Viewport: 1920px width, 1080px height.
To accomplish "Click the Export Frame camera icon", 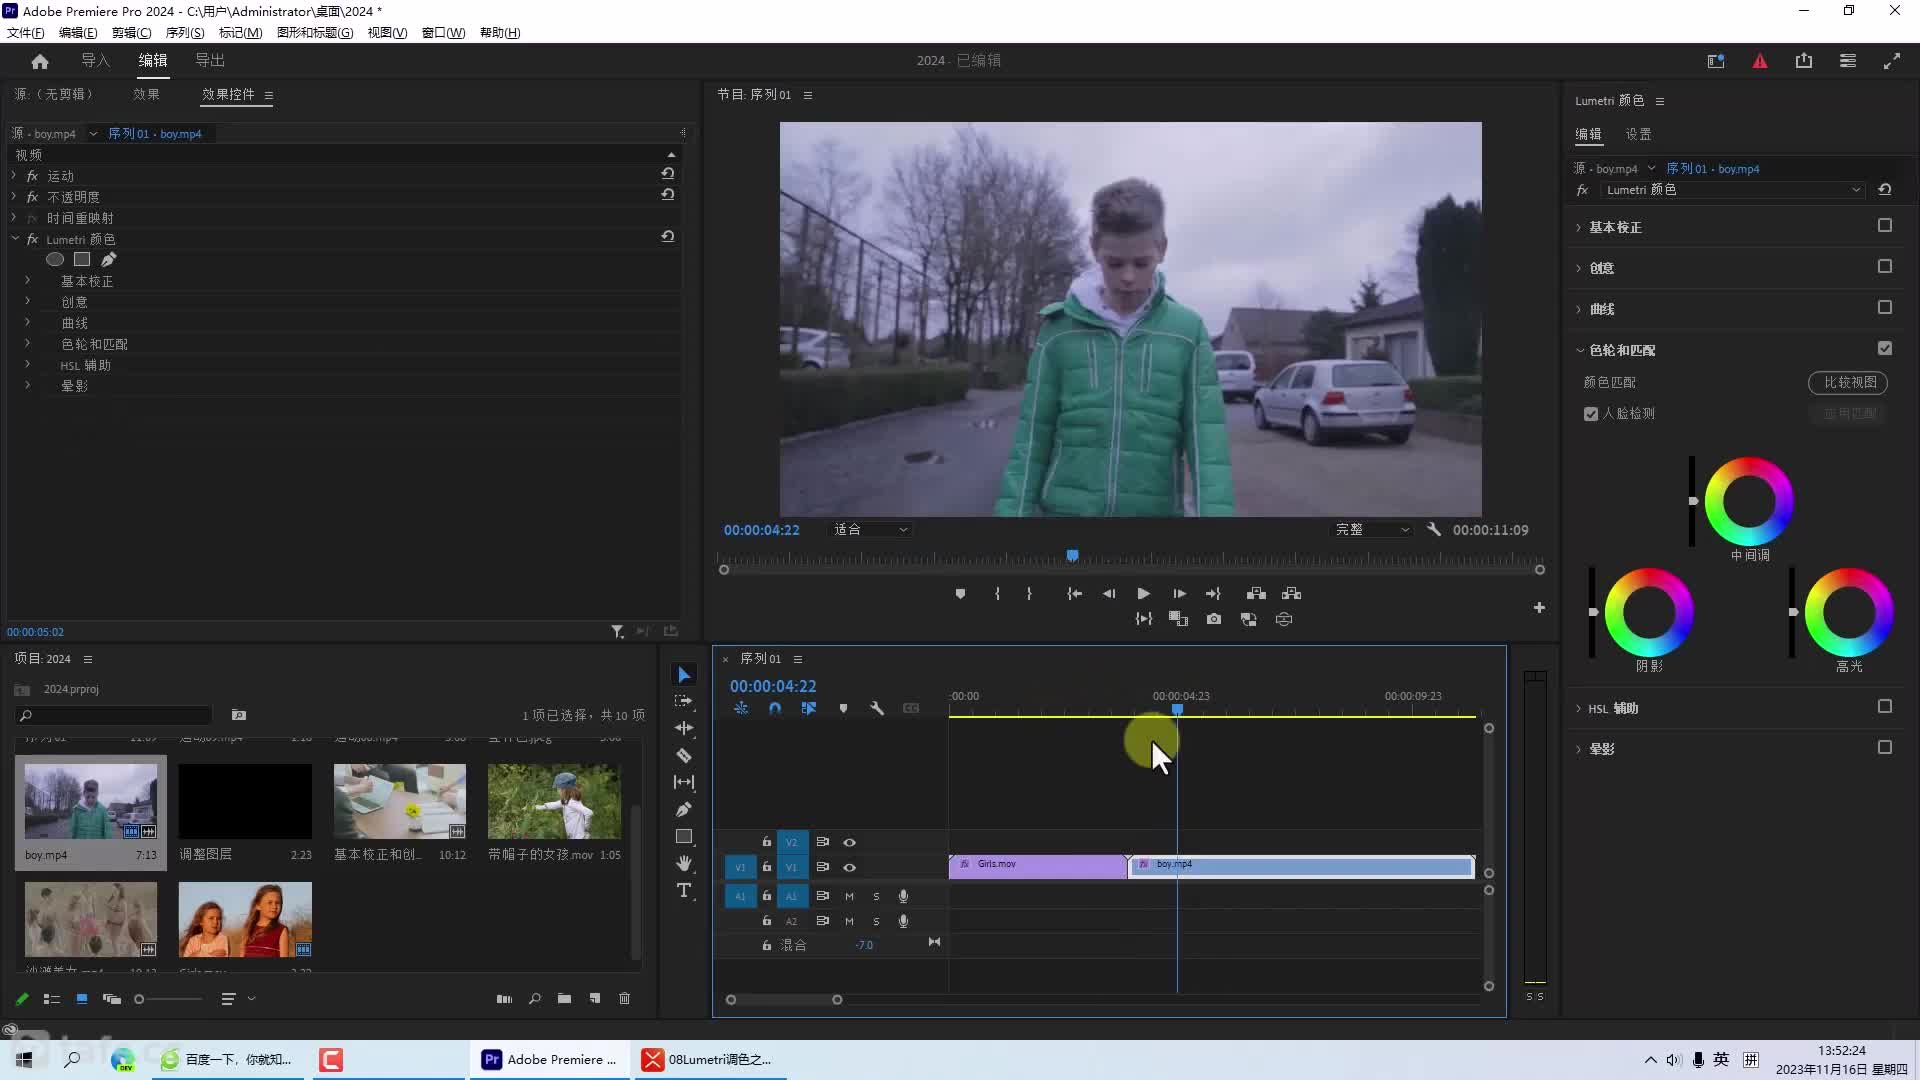I will 1214,620.
